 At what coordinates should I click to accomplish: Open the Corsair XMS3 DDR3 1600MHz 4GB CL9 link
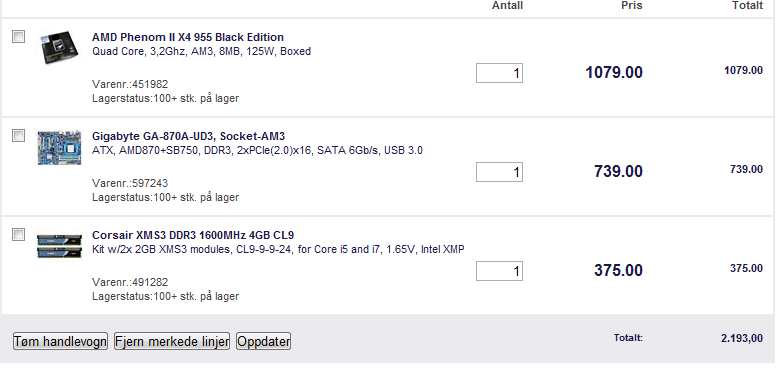coord(193,235)
